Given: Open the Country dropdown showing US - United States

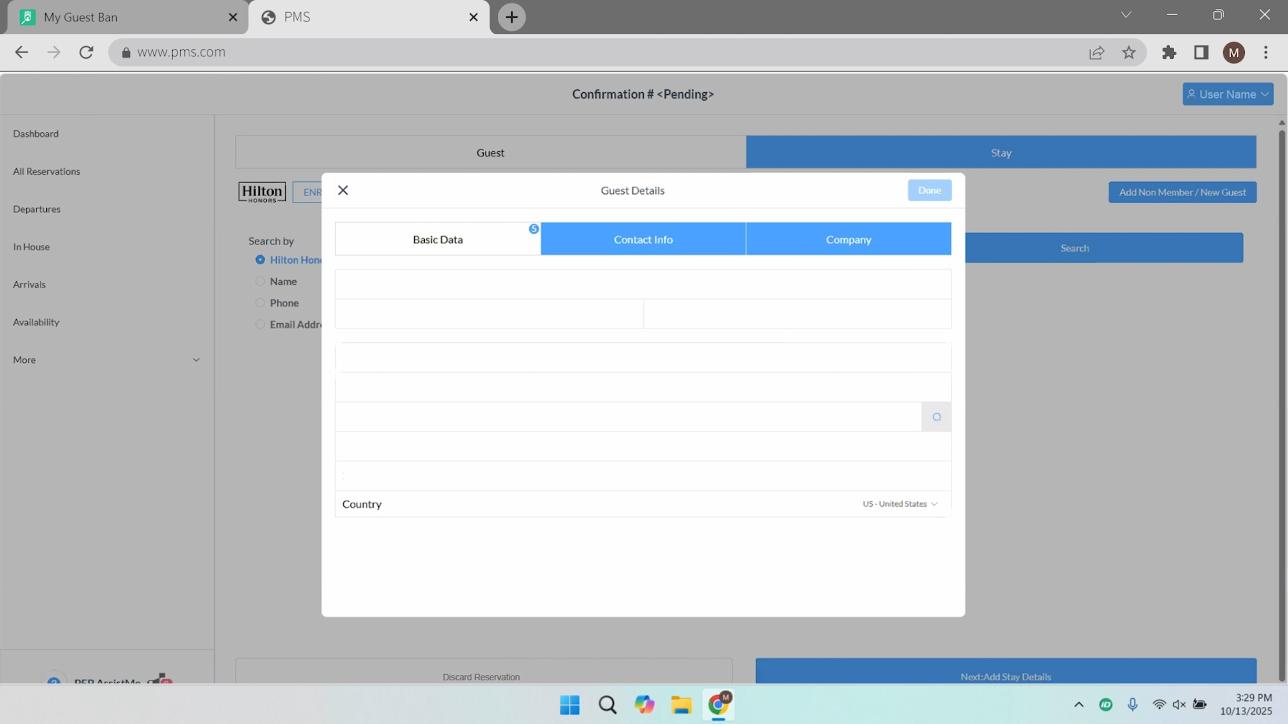Looking at the screenshot, I should click(899, 504).
